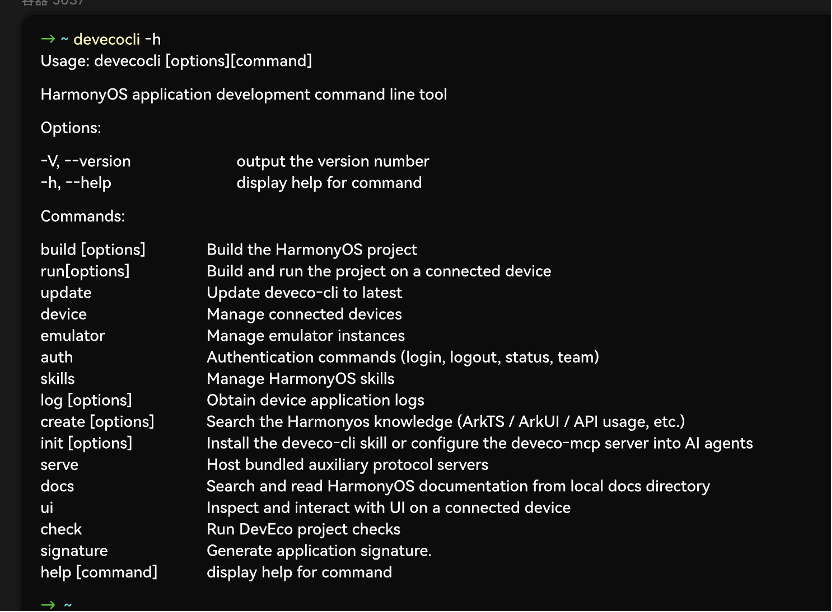Click the 'signature' command name
This screenshot has height=612, width=832.
[74, 551]
